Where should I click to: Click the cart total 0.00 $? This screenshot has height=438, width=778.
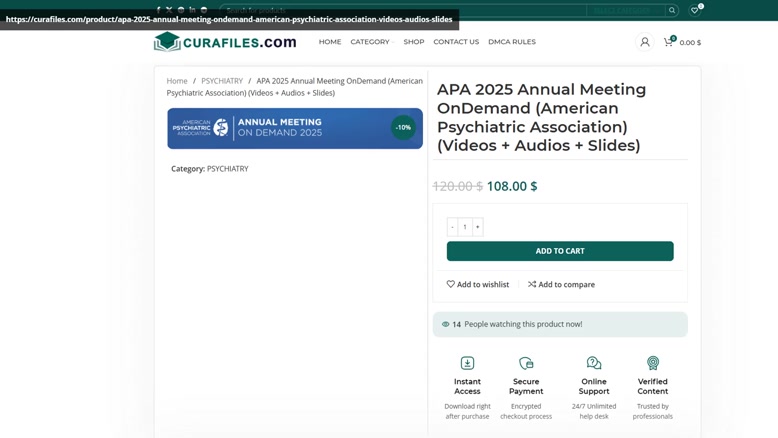[690, 43]
